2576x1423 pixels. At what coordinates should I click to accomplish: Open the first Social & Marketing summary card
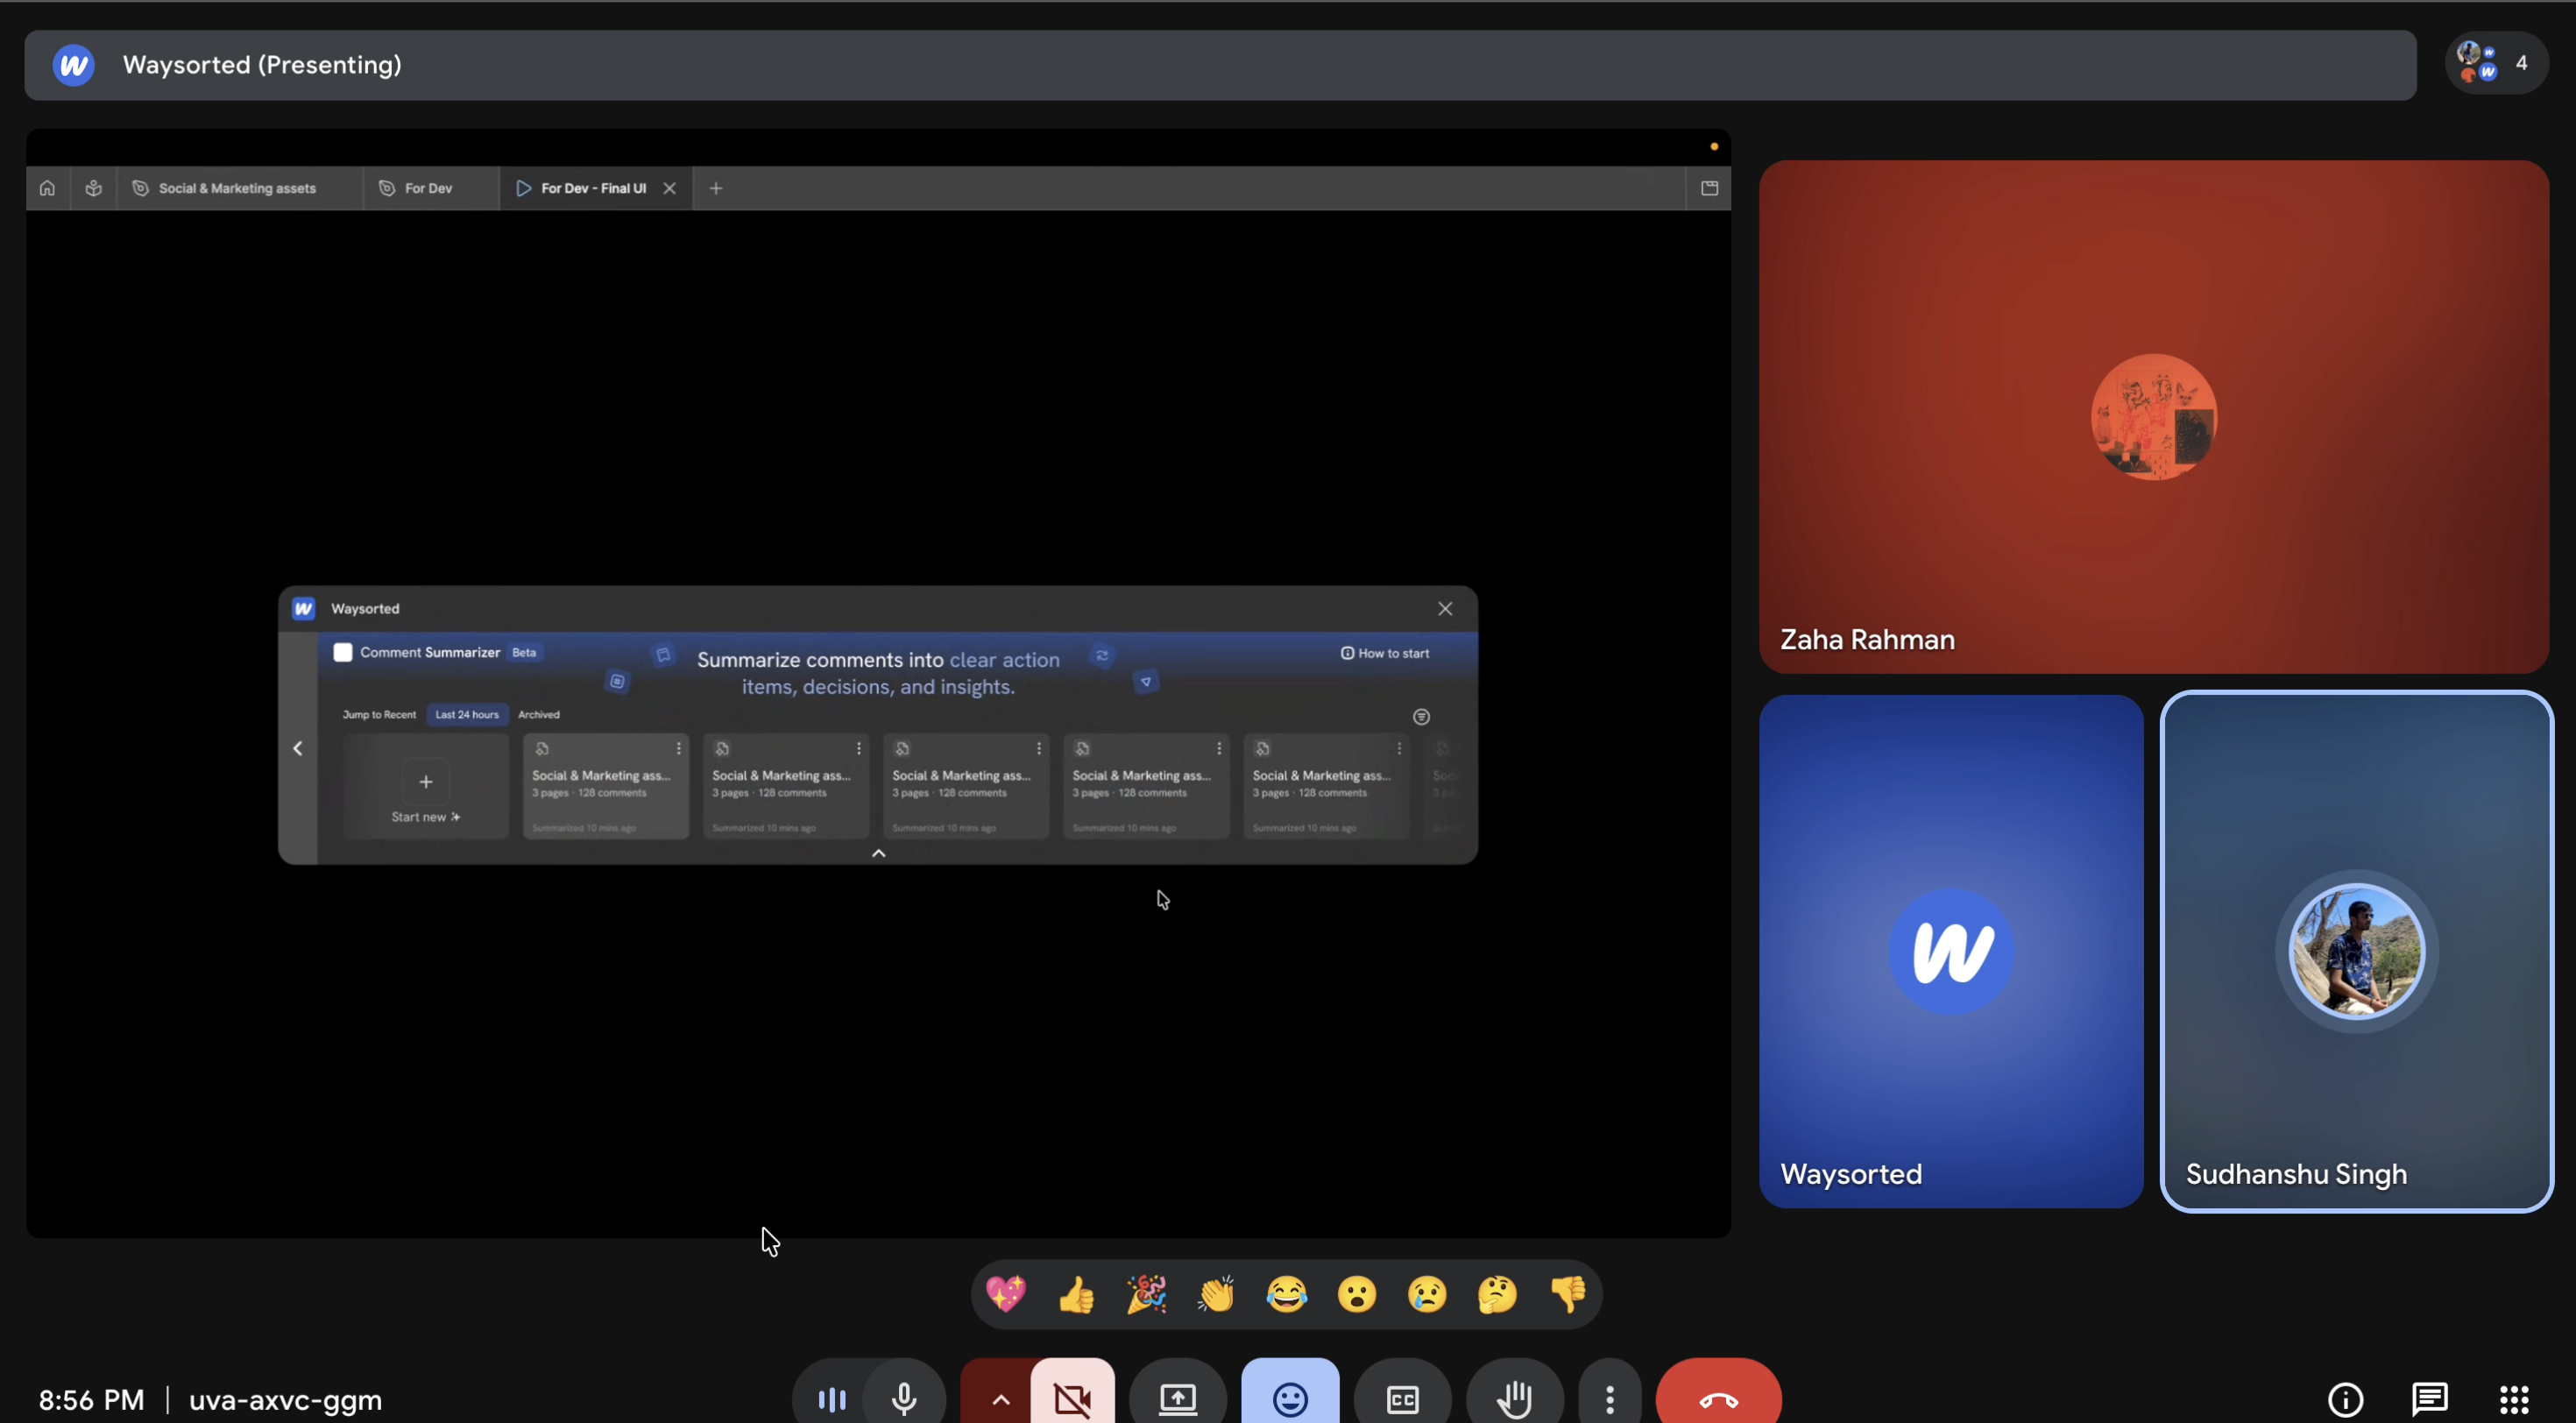(605, 786)
